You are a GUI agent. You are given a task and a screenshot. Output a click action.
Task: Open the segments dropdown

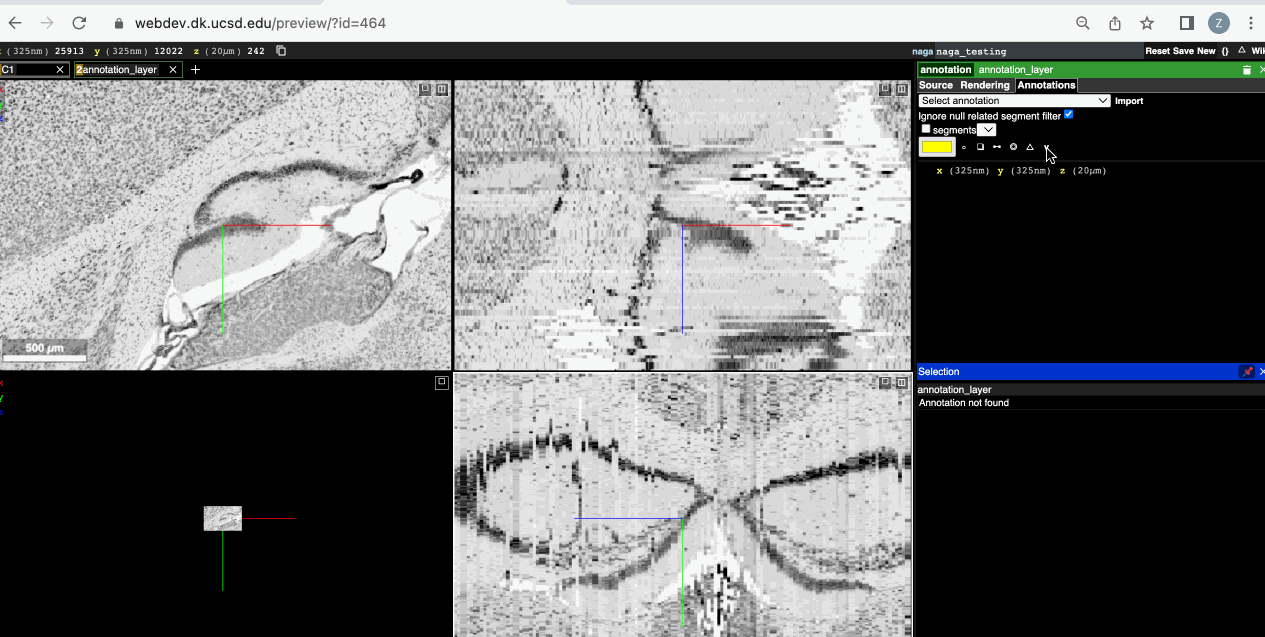[987, 130]
